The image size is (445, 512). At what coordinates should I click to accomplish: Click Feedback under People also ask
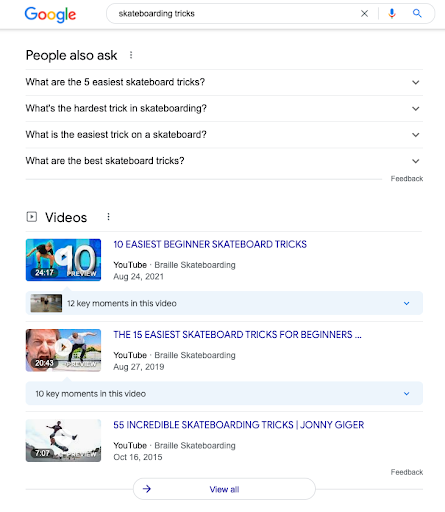click(407, 179)
